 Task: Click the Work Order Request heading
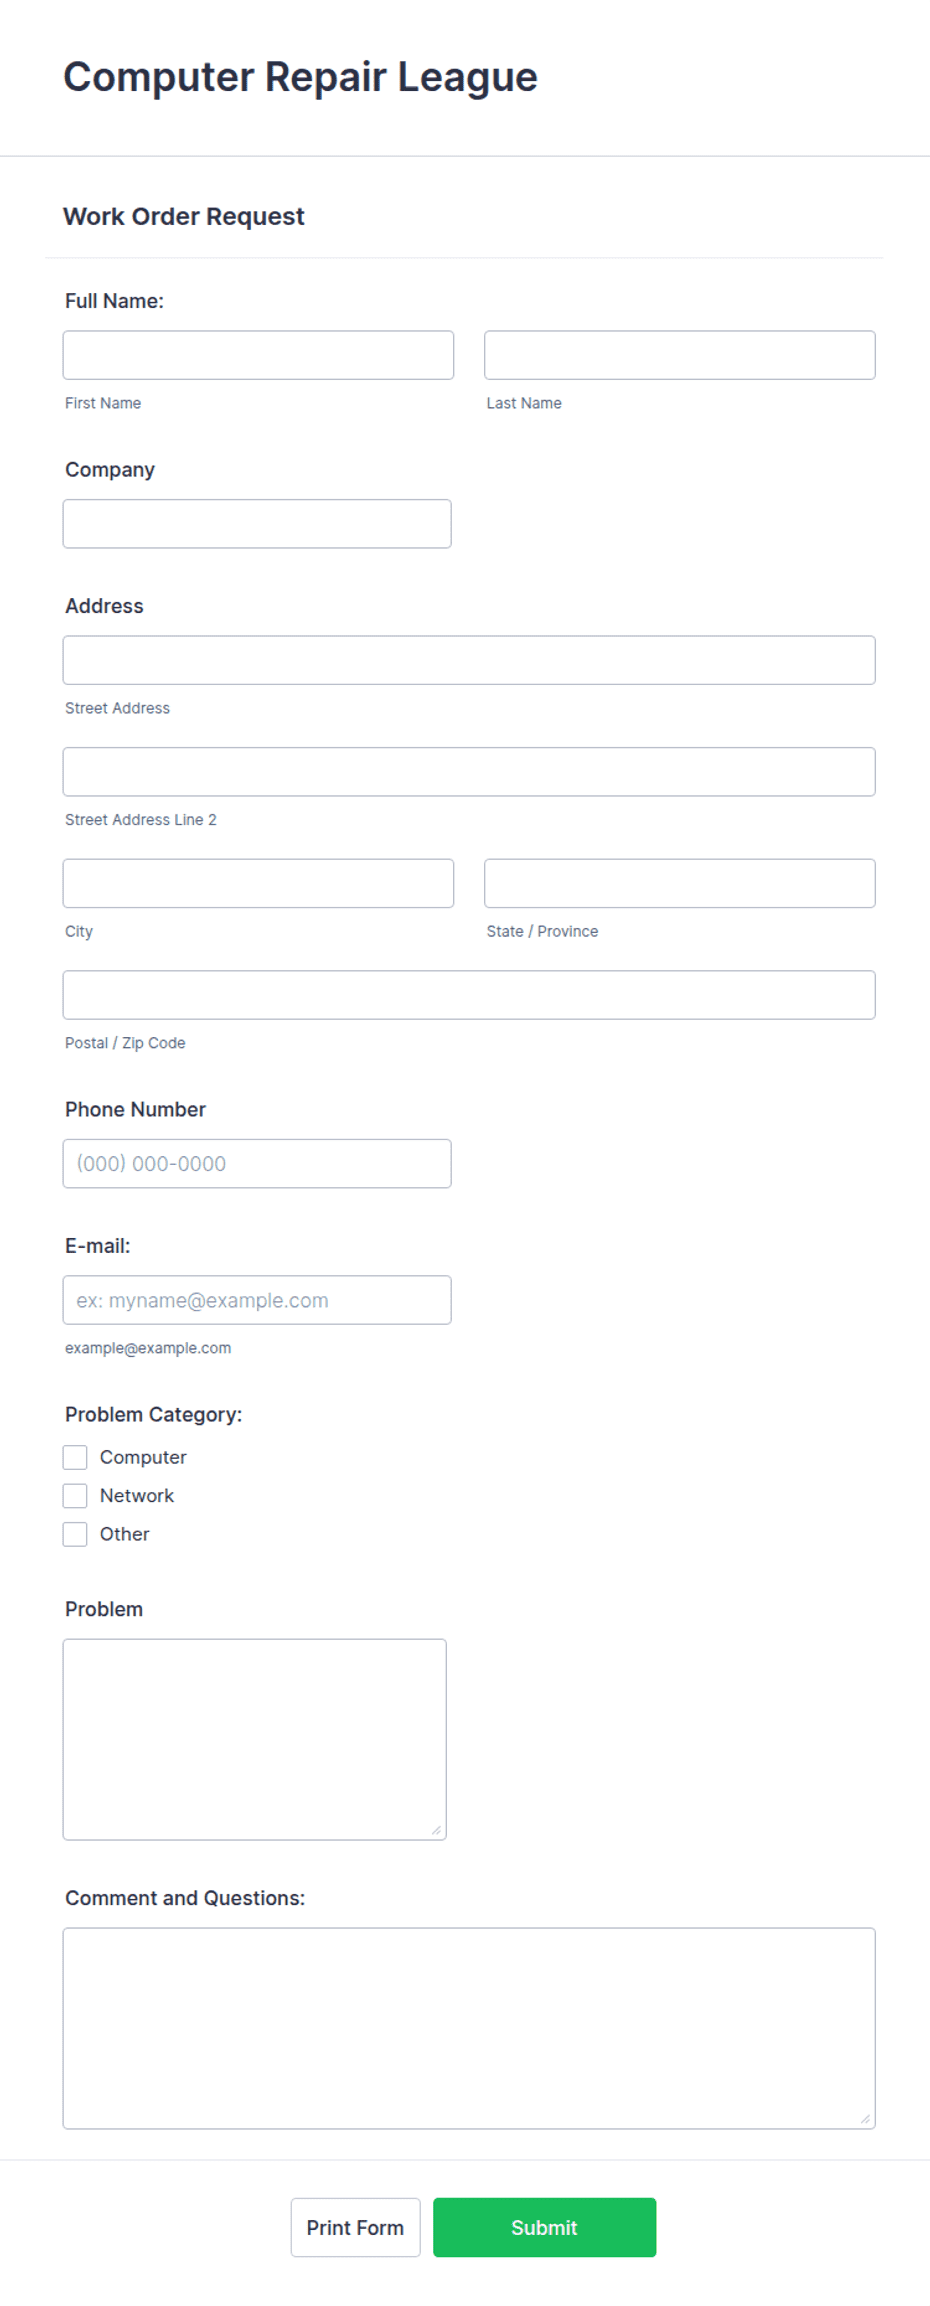tap(184, 216)
